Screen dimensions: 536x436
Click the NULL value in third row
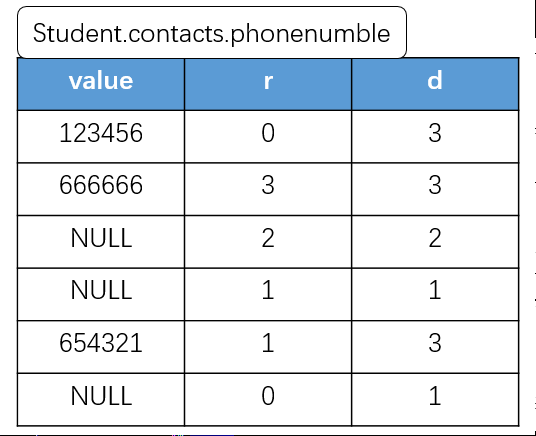coord(101,242)
